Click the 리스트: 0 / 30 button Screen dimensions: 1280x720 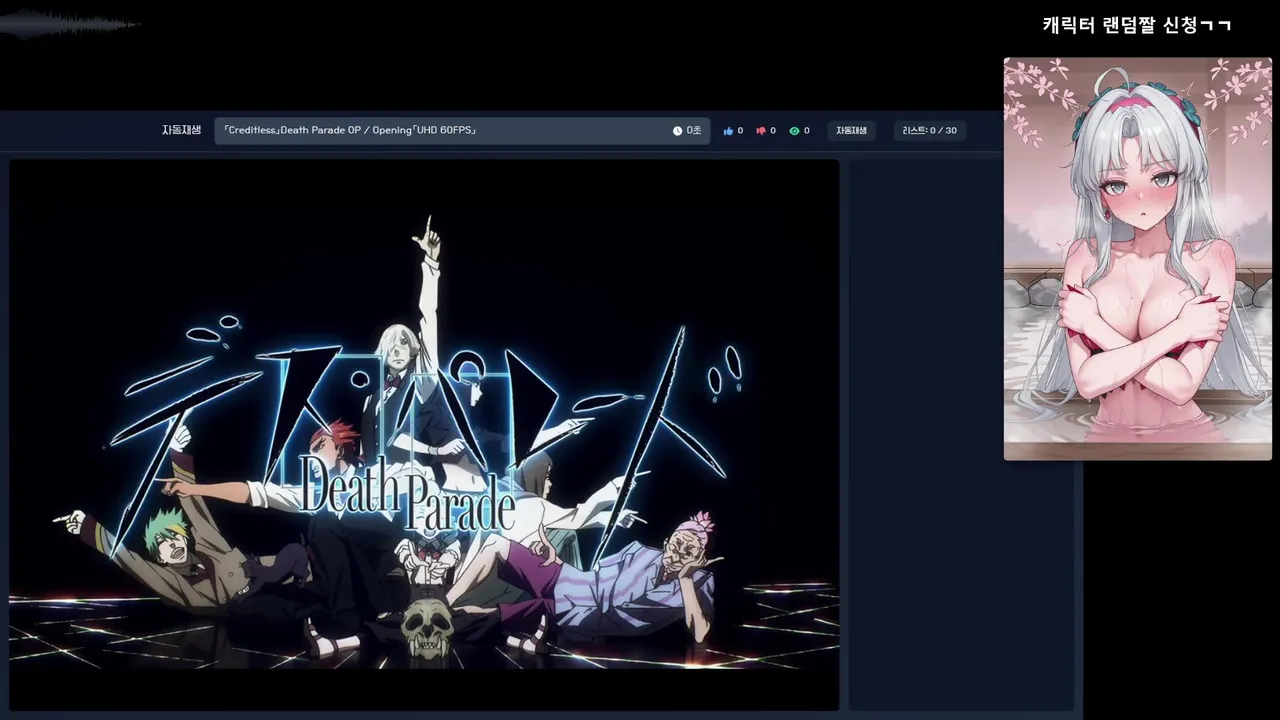[929, 131]
